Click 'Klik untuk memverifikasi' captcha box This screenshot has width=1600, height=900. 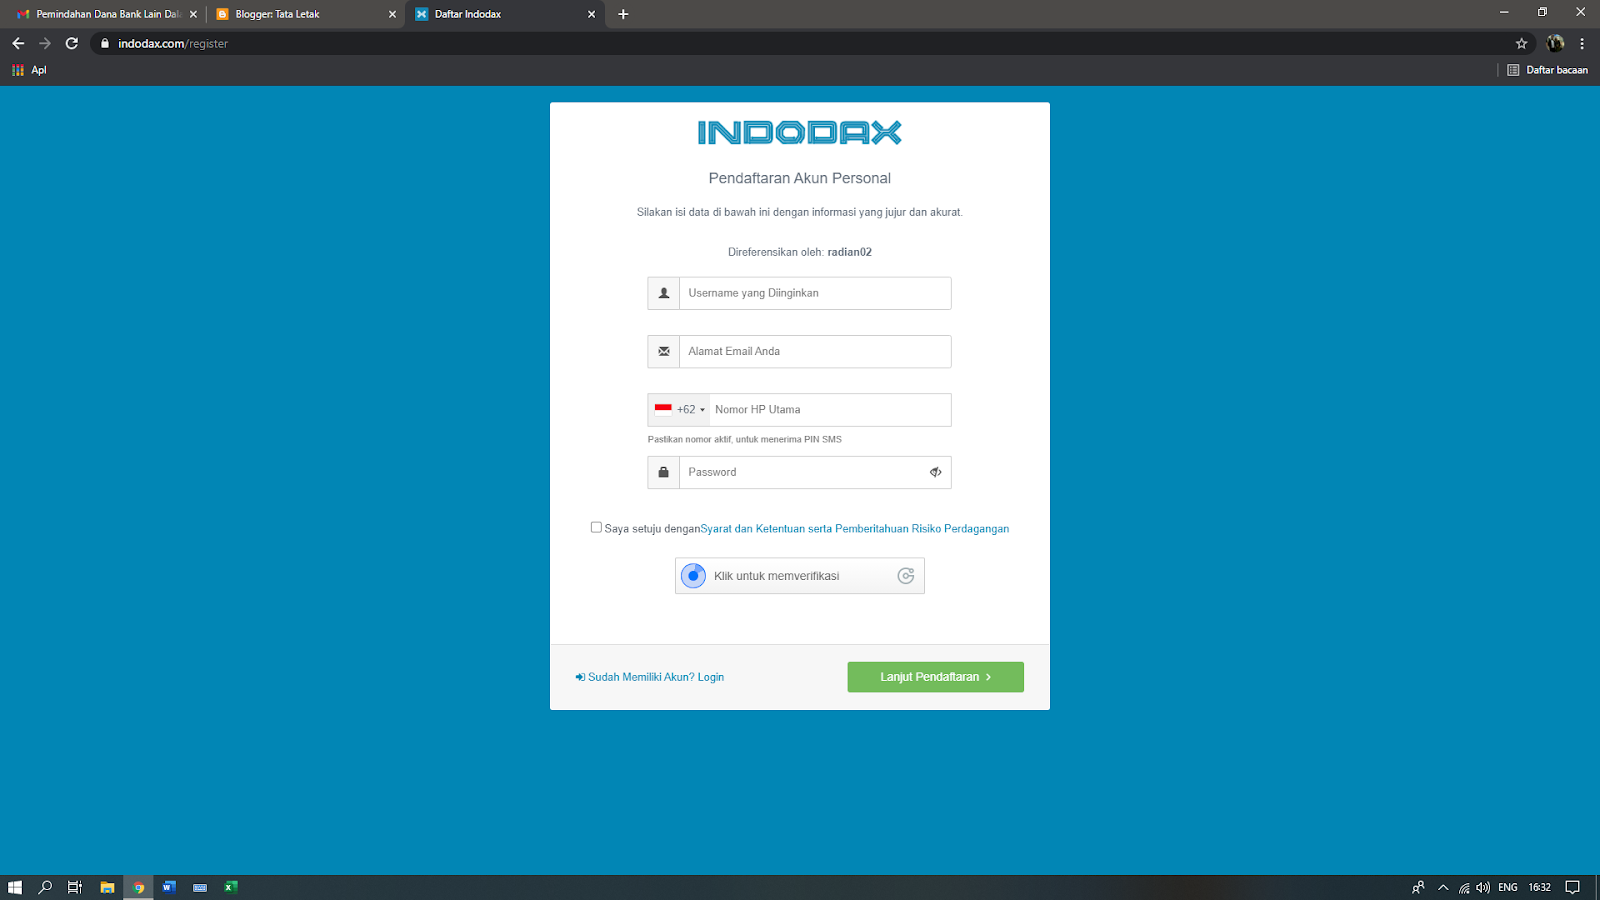(800, 576)
